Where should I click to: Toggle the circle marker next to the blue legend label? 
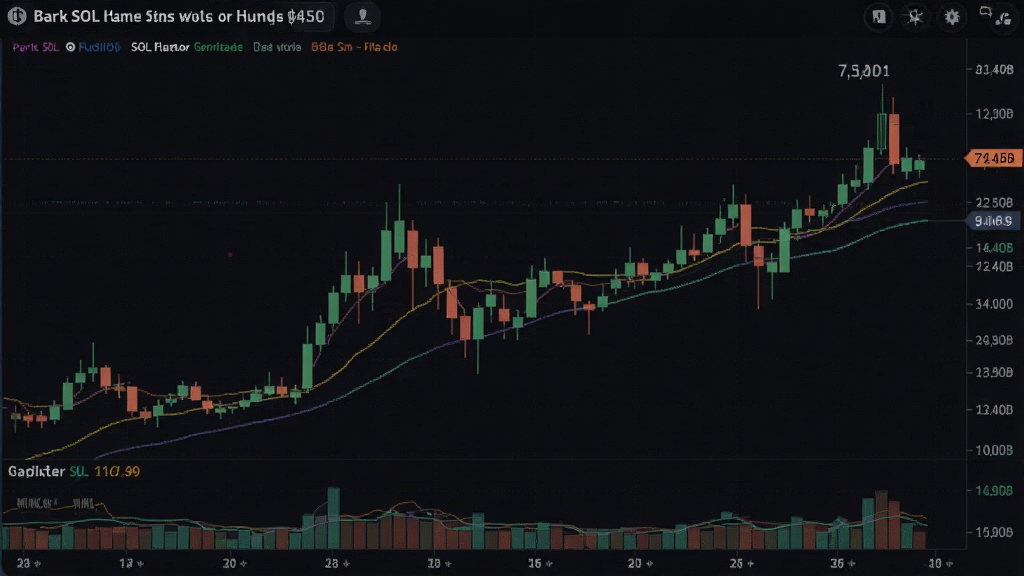coord(71,47)
